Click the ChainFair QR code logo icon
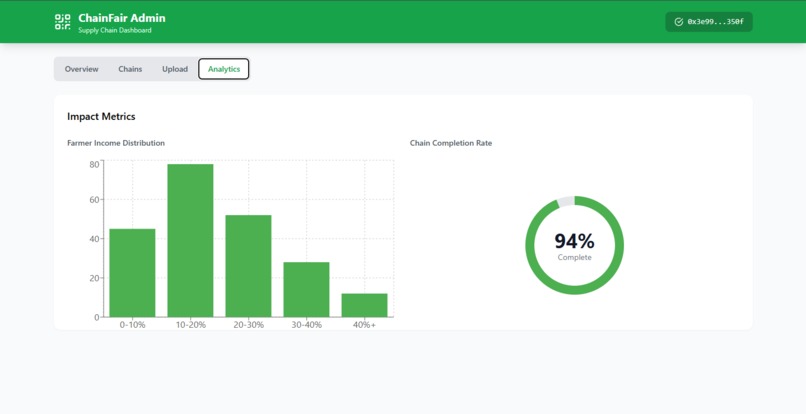Screen dimensions: 806x414 [63, 22]
